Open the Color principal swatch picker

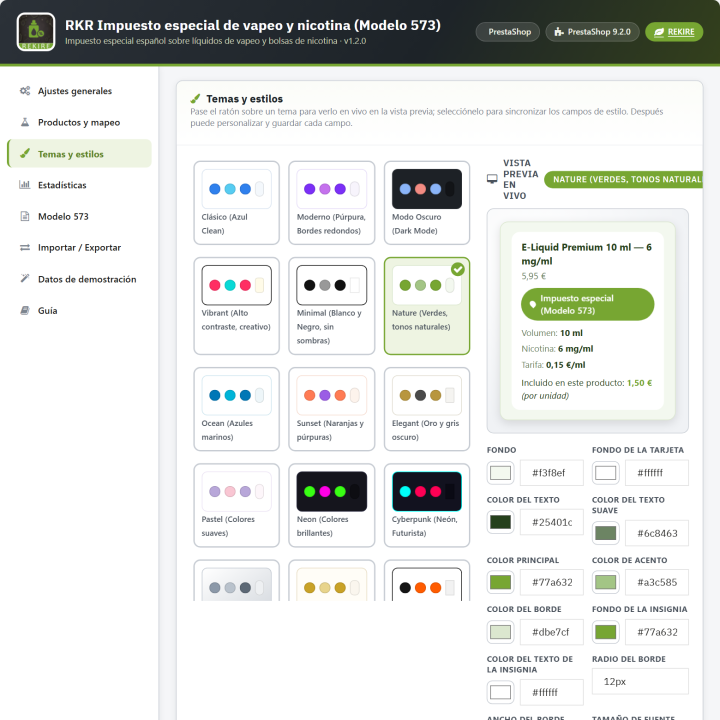[x=501, y=582]
